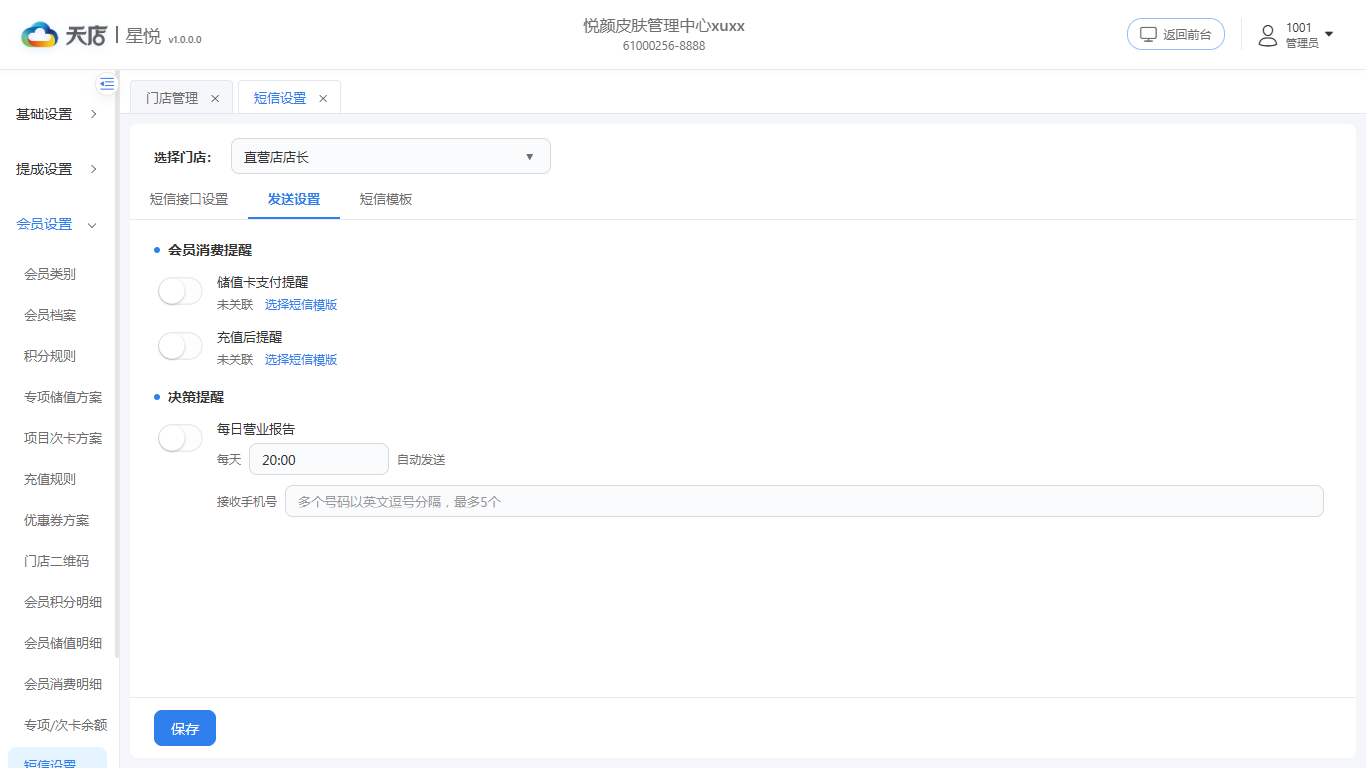Collapse the sidebar with the menu fold icon
The height and width of the screenshot is (768, 1366).
tap(107, 84)
